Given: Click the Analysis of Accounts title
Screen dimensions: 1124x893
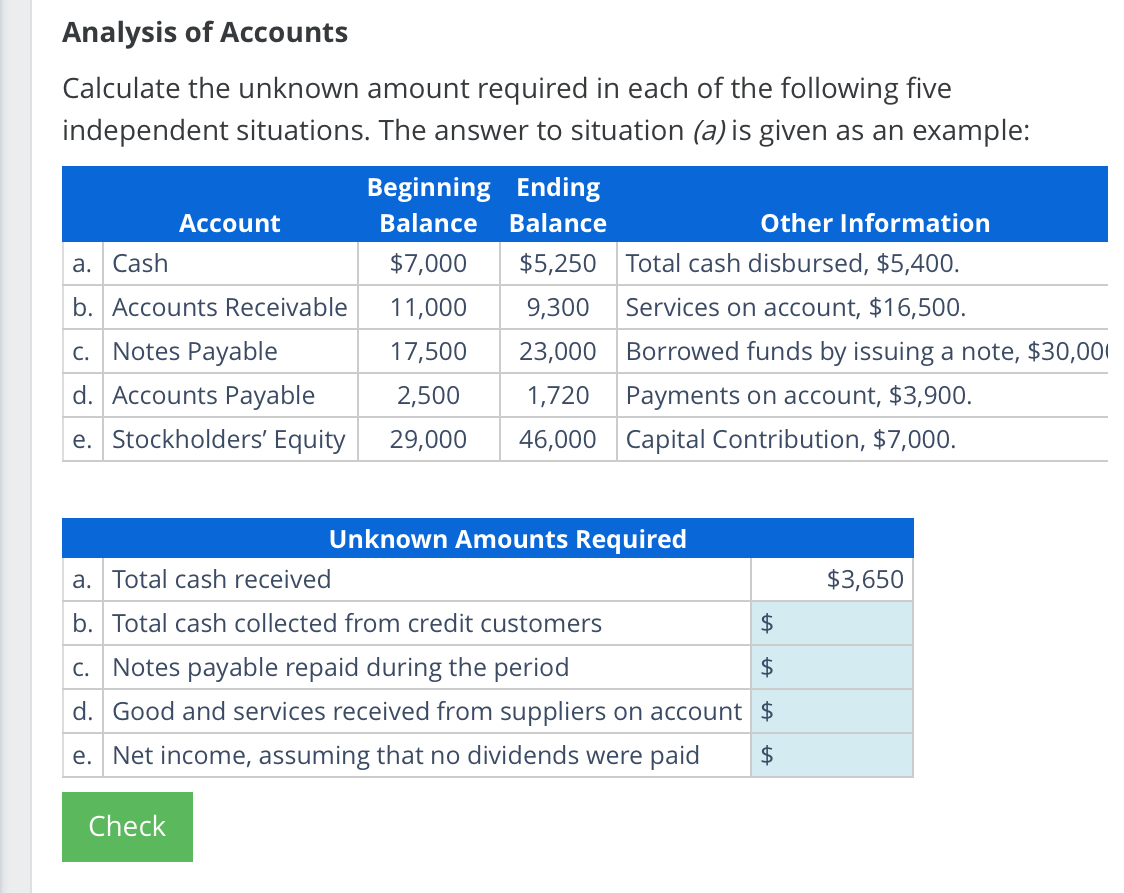Looking at the screenshot, I should [x=205, y=32].
